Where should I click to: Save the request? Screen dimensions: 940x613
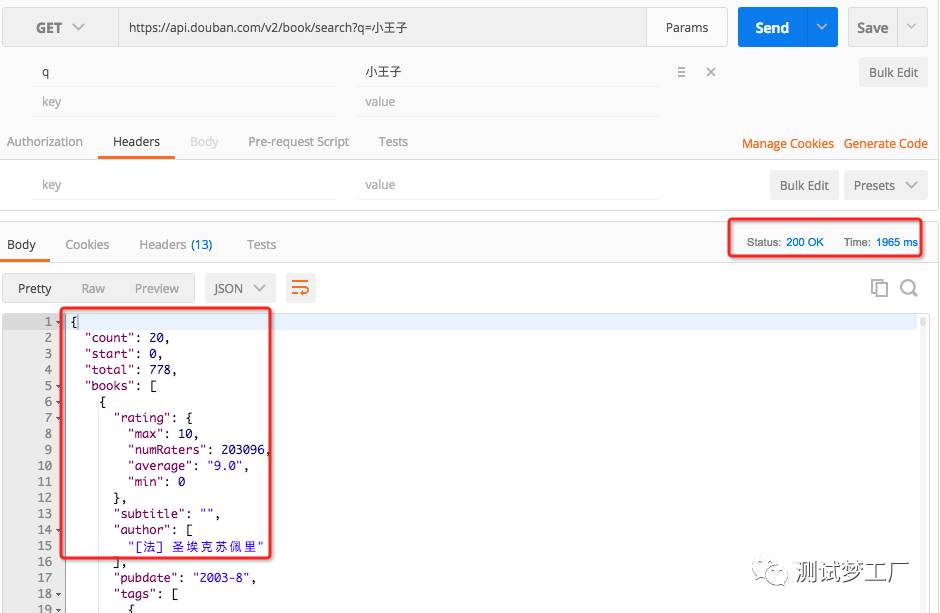[872, 28]
